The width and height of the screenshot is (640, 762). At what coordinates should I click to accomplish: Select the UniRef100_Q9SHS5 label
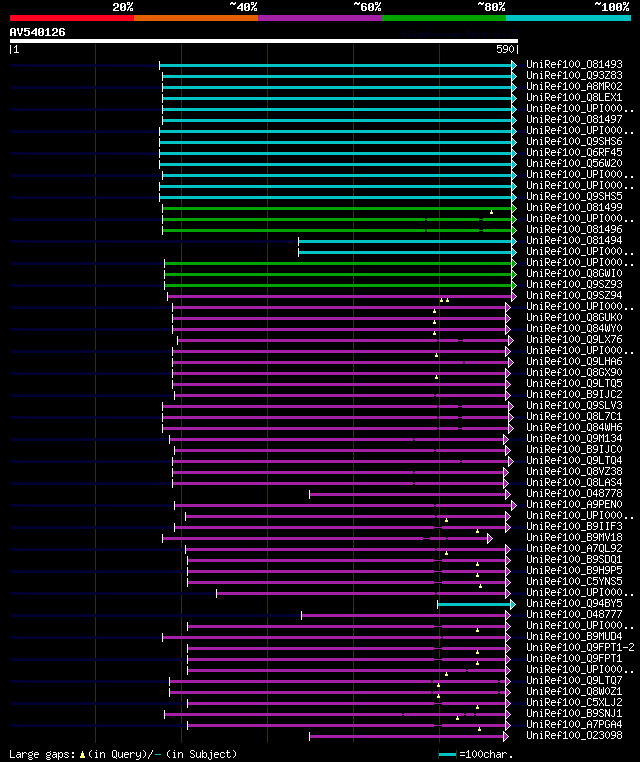point(574,196)
